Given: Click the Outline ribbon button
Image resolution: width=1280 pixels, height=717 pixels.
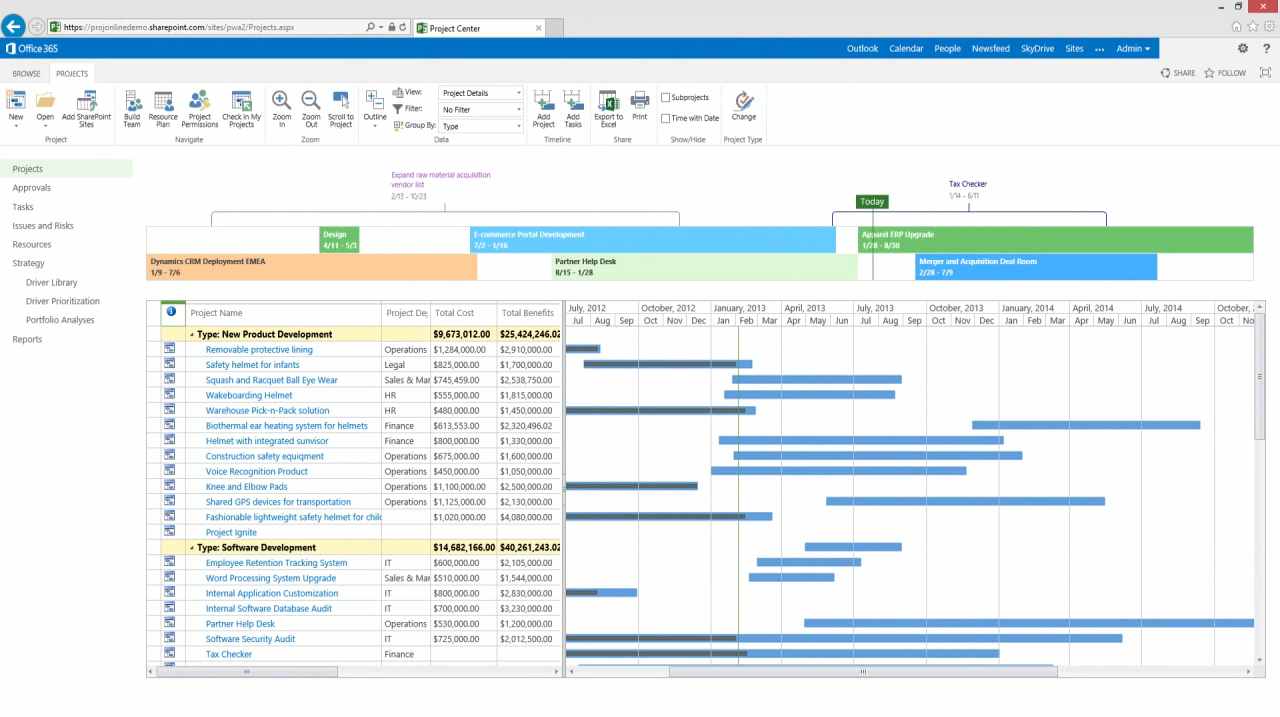Looking at the screenshot, I should [375, 107].
